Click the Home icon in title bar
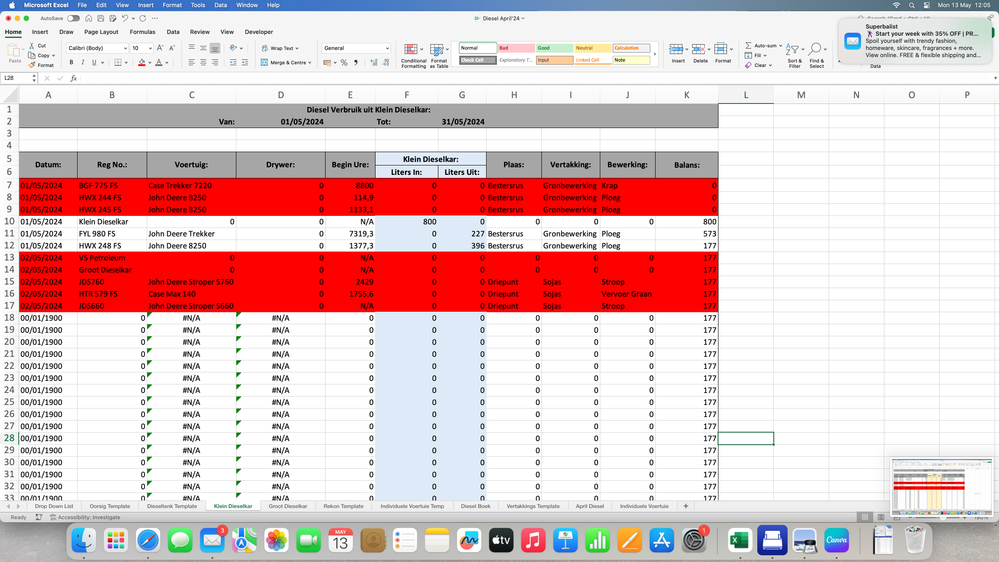 (89, 18)
